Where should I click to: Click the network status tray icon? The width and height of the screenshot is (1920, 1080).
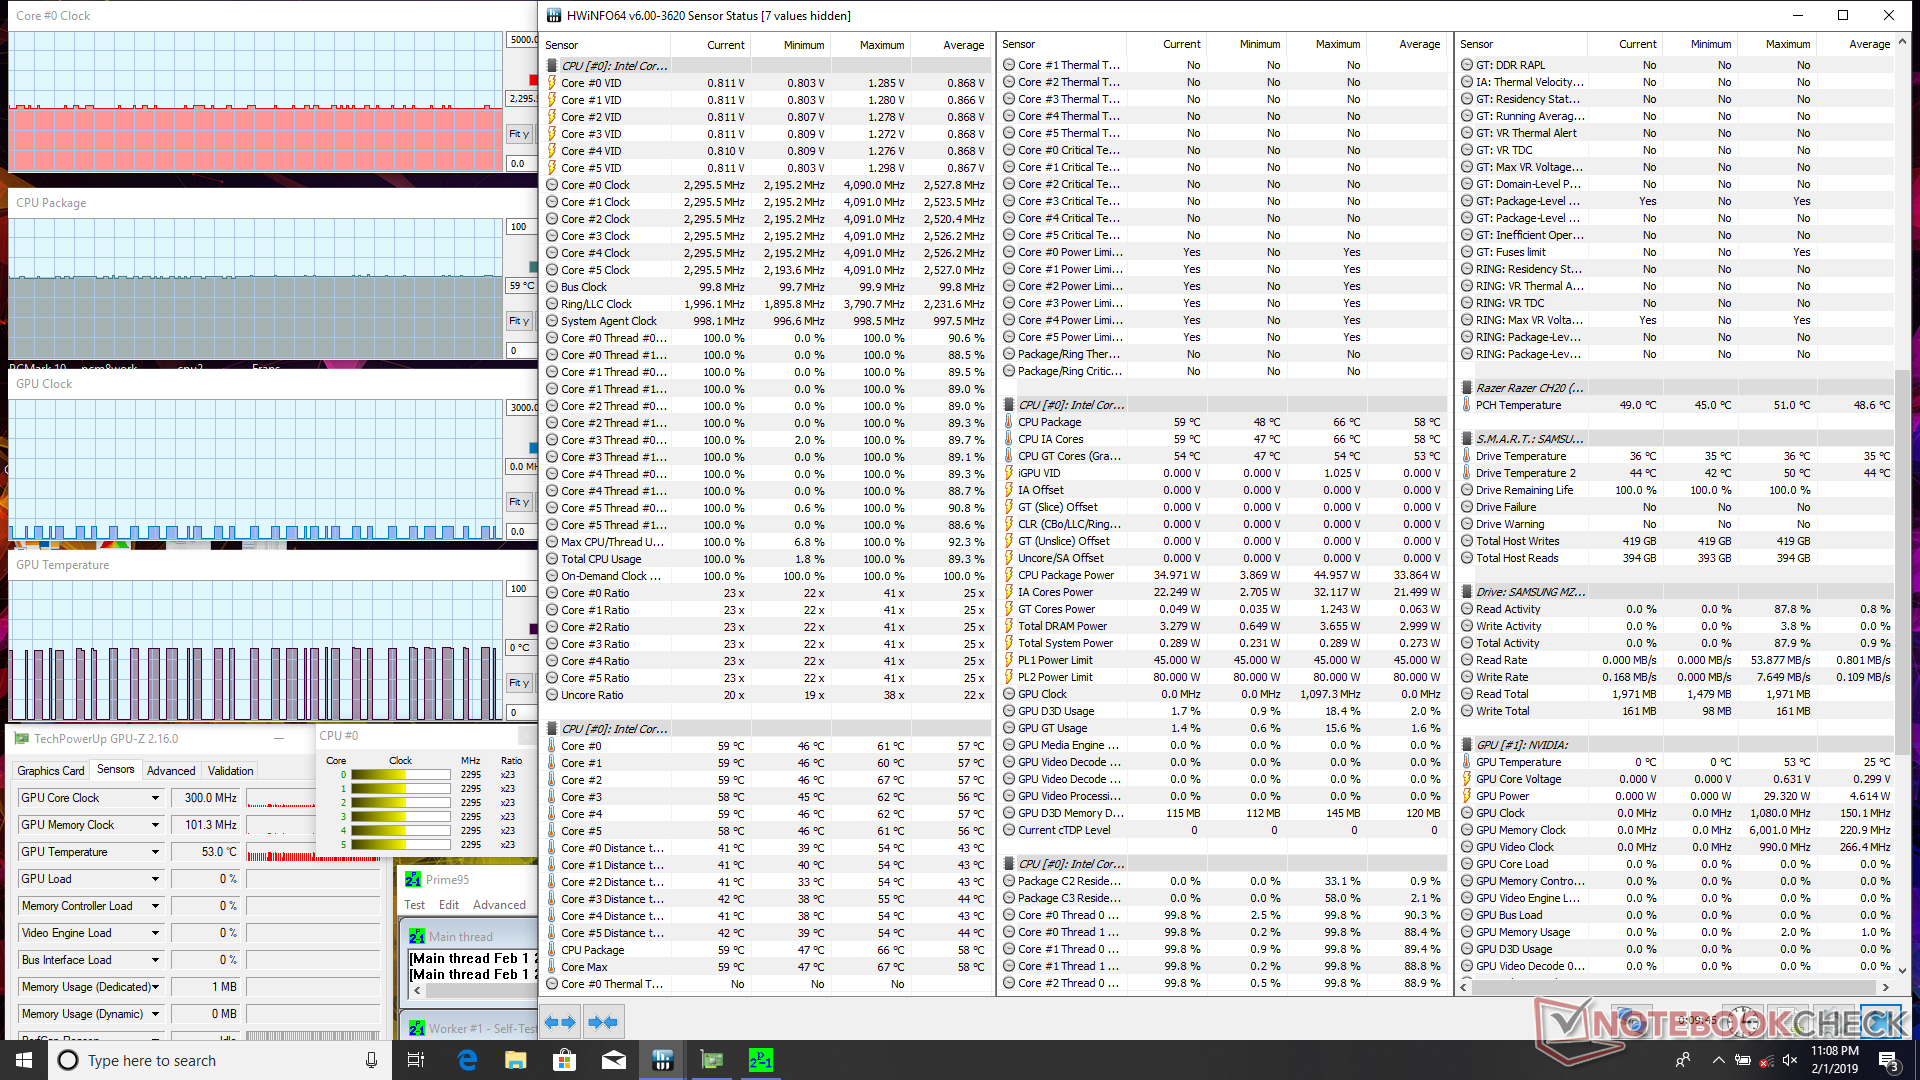click(x=1766, y=1060)
